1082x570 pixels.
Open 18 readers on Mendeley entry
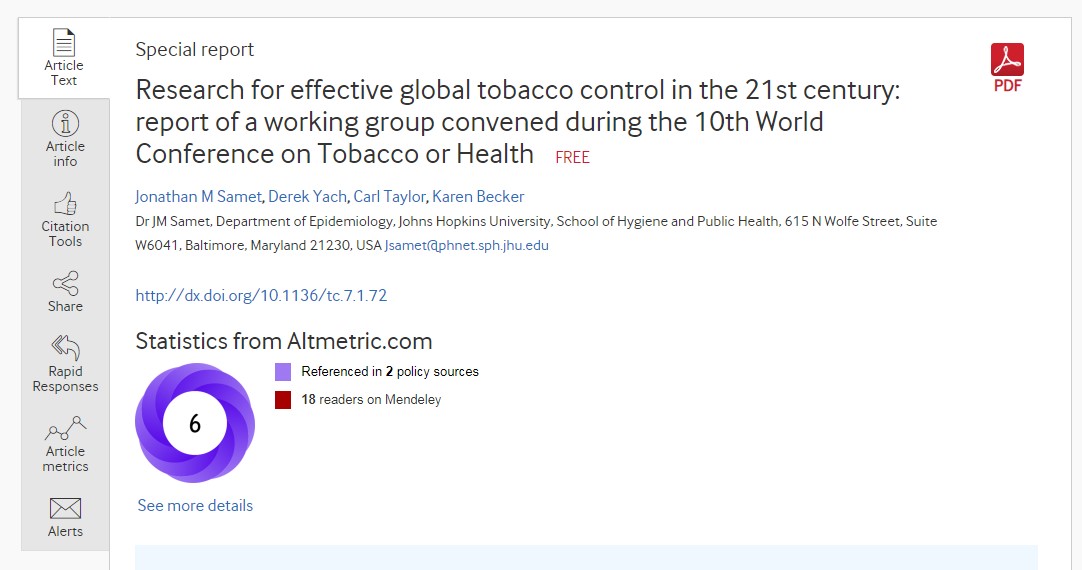[371, 400]
